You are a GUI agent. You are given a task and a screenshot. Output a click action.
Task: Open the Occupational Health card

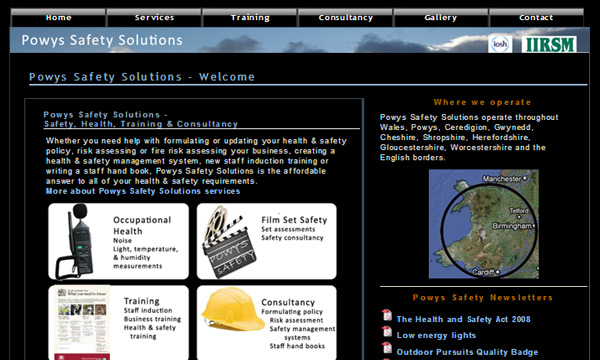click(x=119, y=241)
